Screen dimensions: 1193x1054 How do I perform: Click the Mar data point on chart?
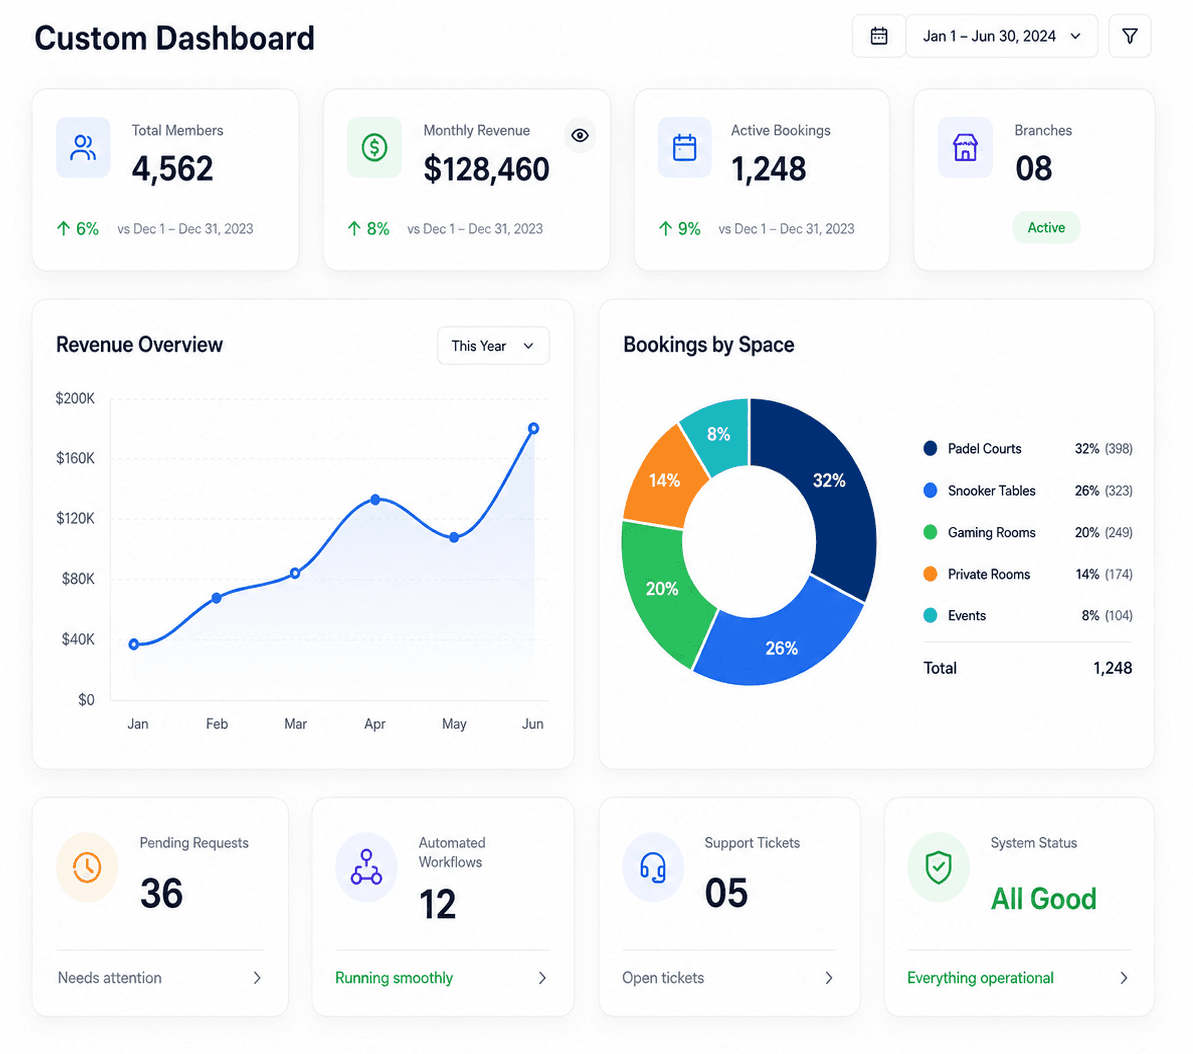tap(295, 573)
